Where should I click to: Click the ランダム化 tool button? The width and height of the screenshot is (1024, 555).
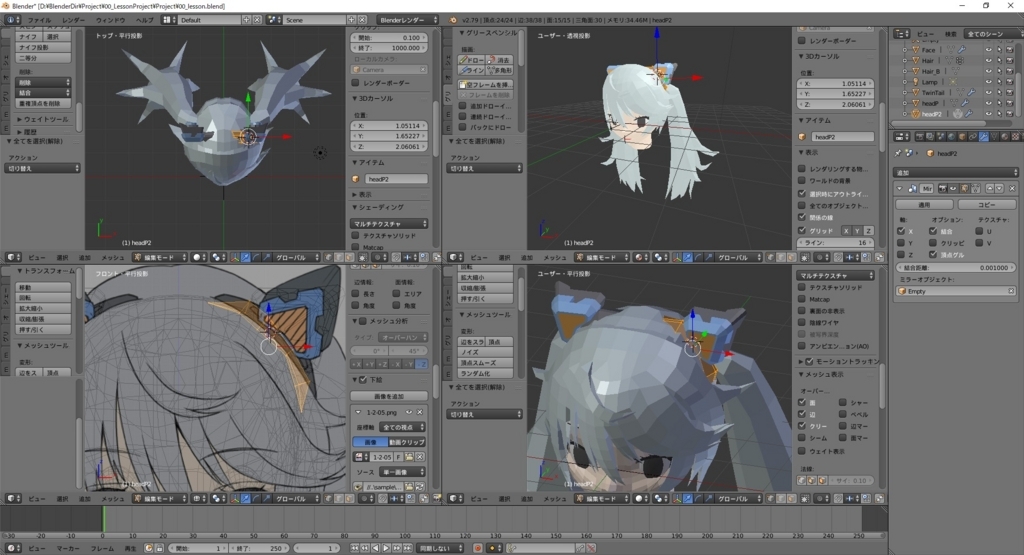click(x=485, y=373)
